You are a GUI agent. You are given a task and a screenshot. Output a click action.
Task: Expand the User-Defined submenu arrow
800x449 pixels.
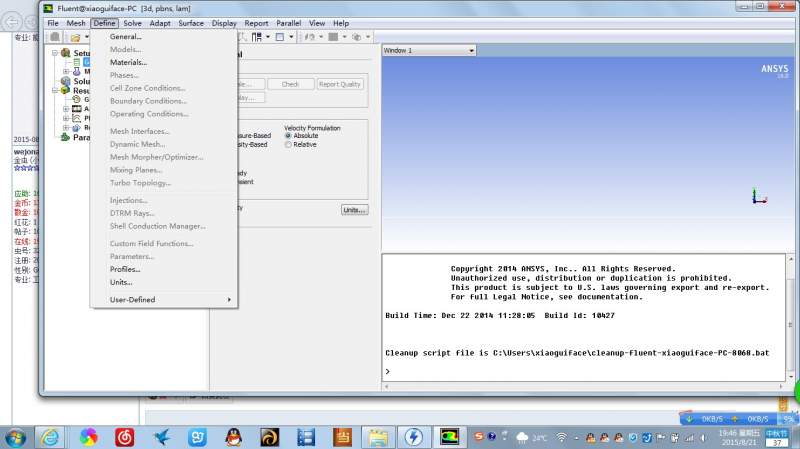(x=229, y=300)
